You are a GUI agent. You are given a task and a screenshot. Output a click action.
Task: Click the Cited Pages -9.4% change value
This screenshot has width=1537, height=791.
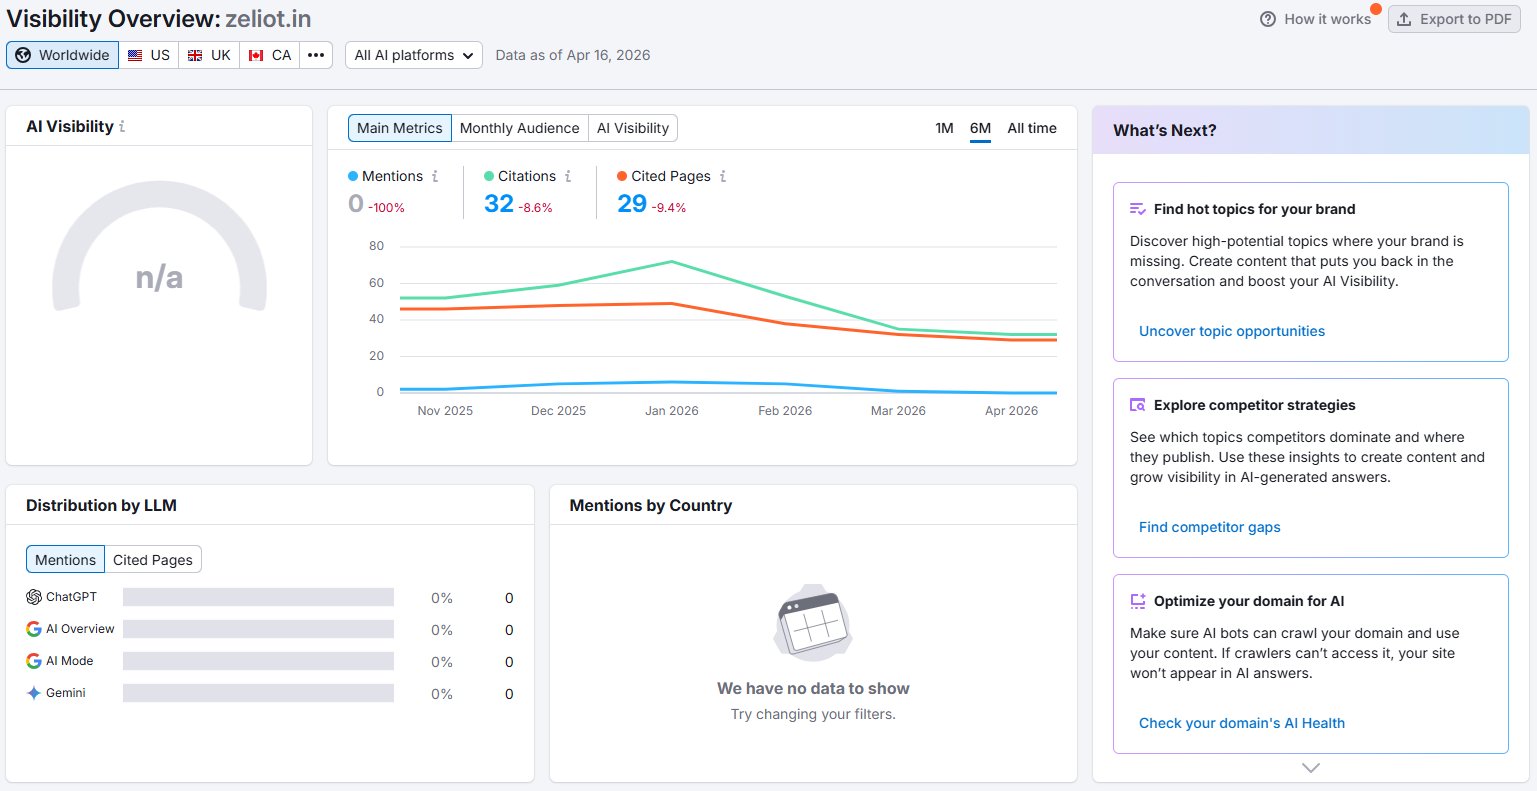point(669,208)
